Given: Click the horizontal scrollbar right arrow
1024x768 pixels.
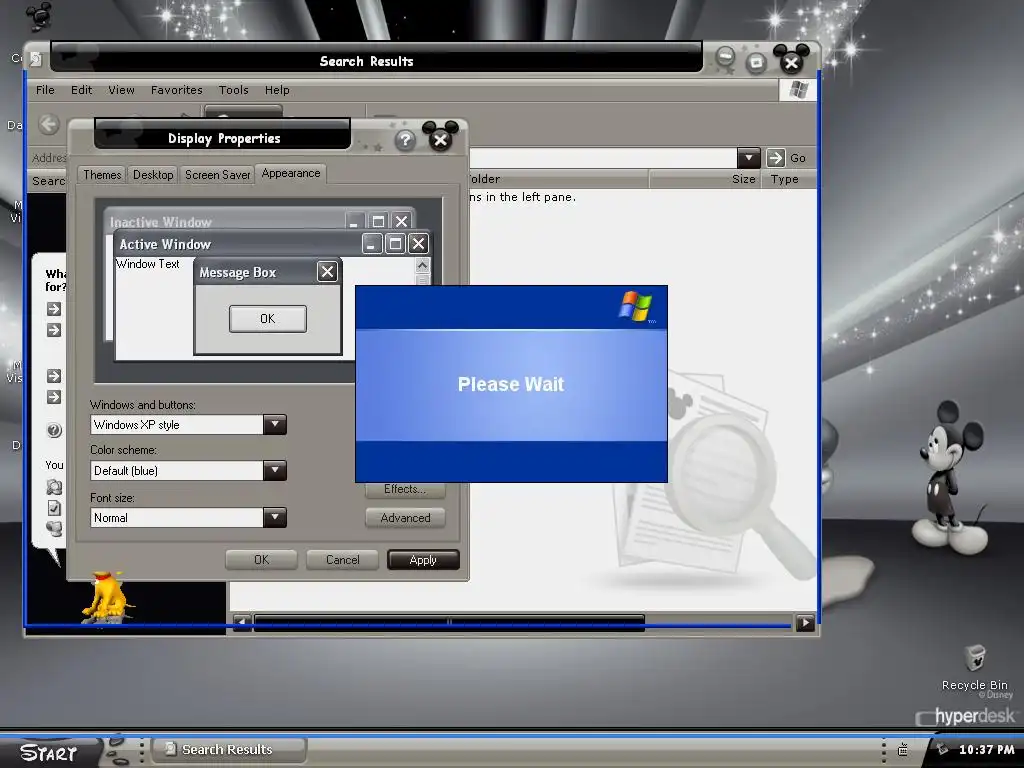Looking at the screenshot, I should coord(805,623).
